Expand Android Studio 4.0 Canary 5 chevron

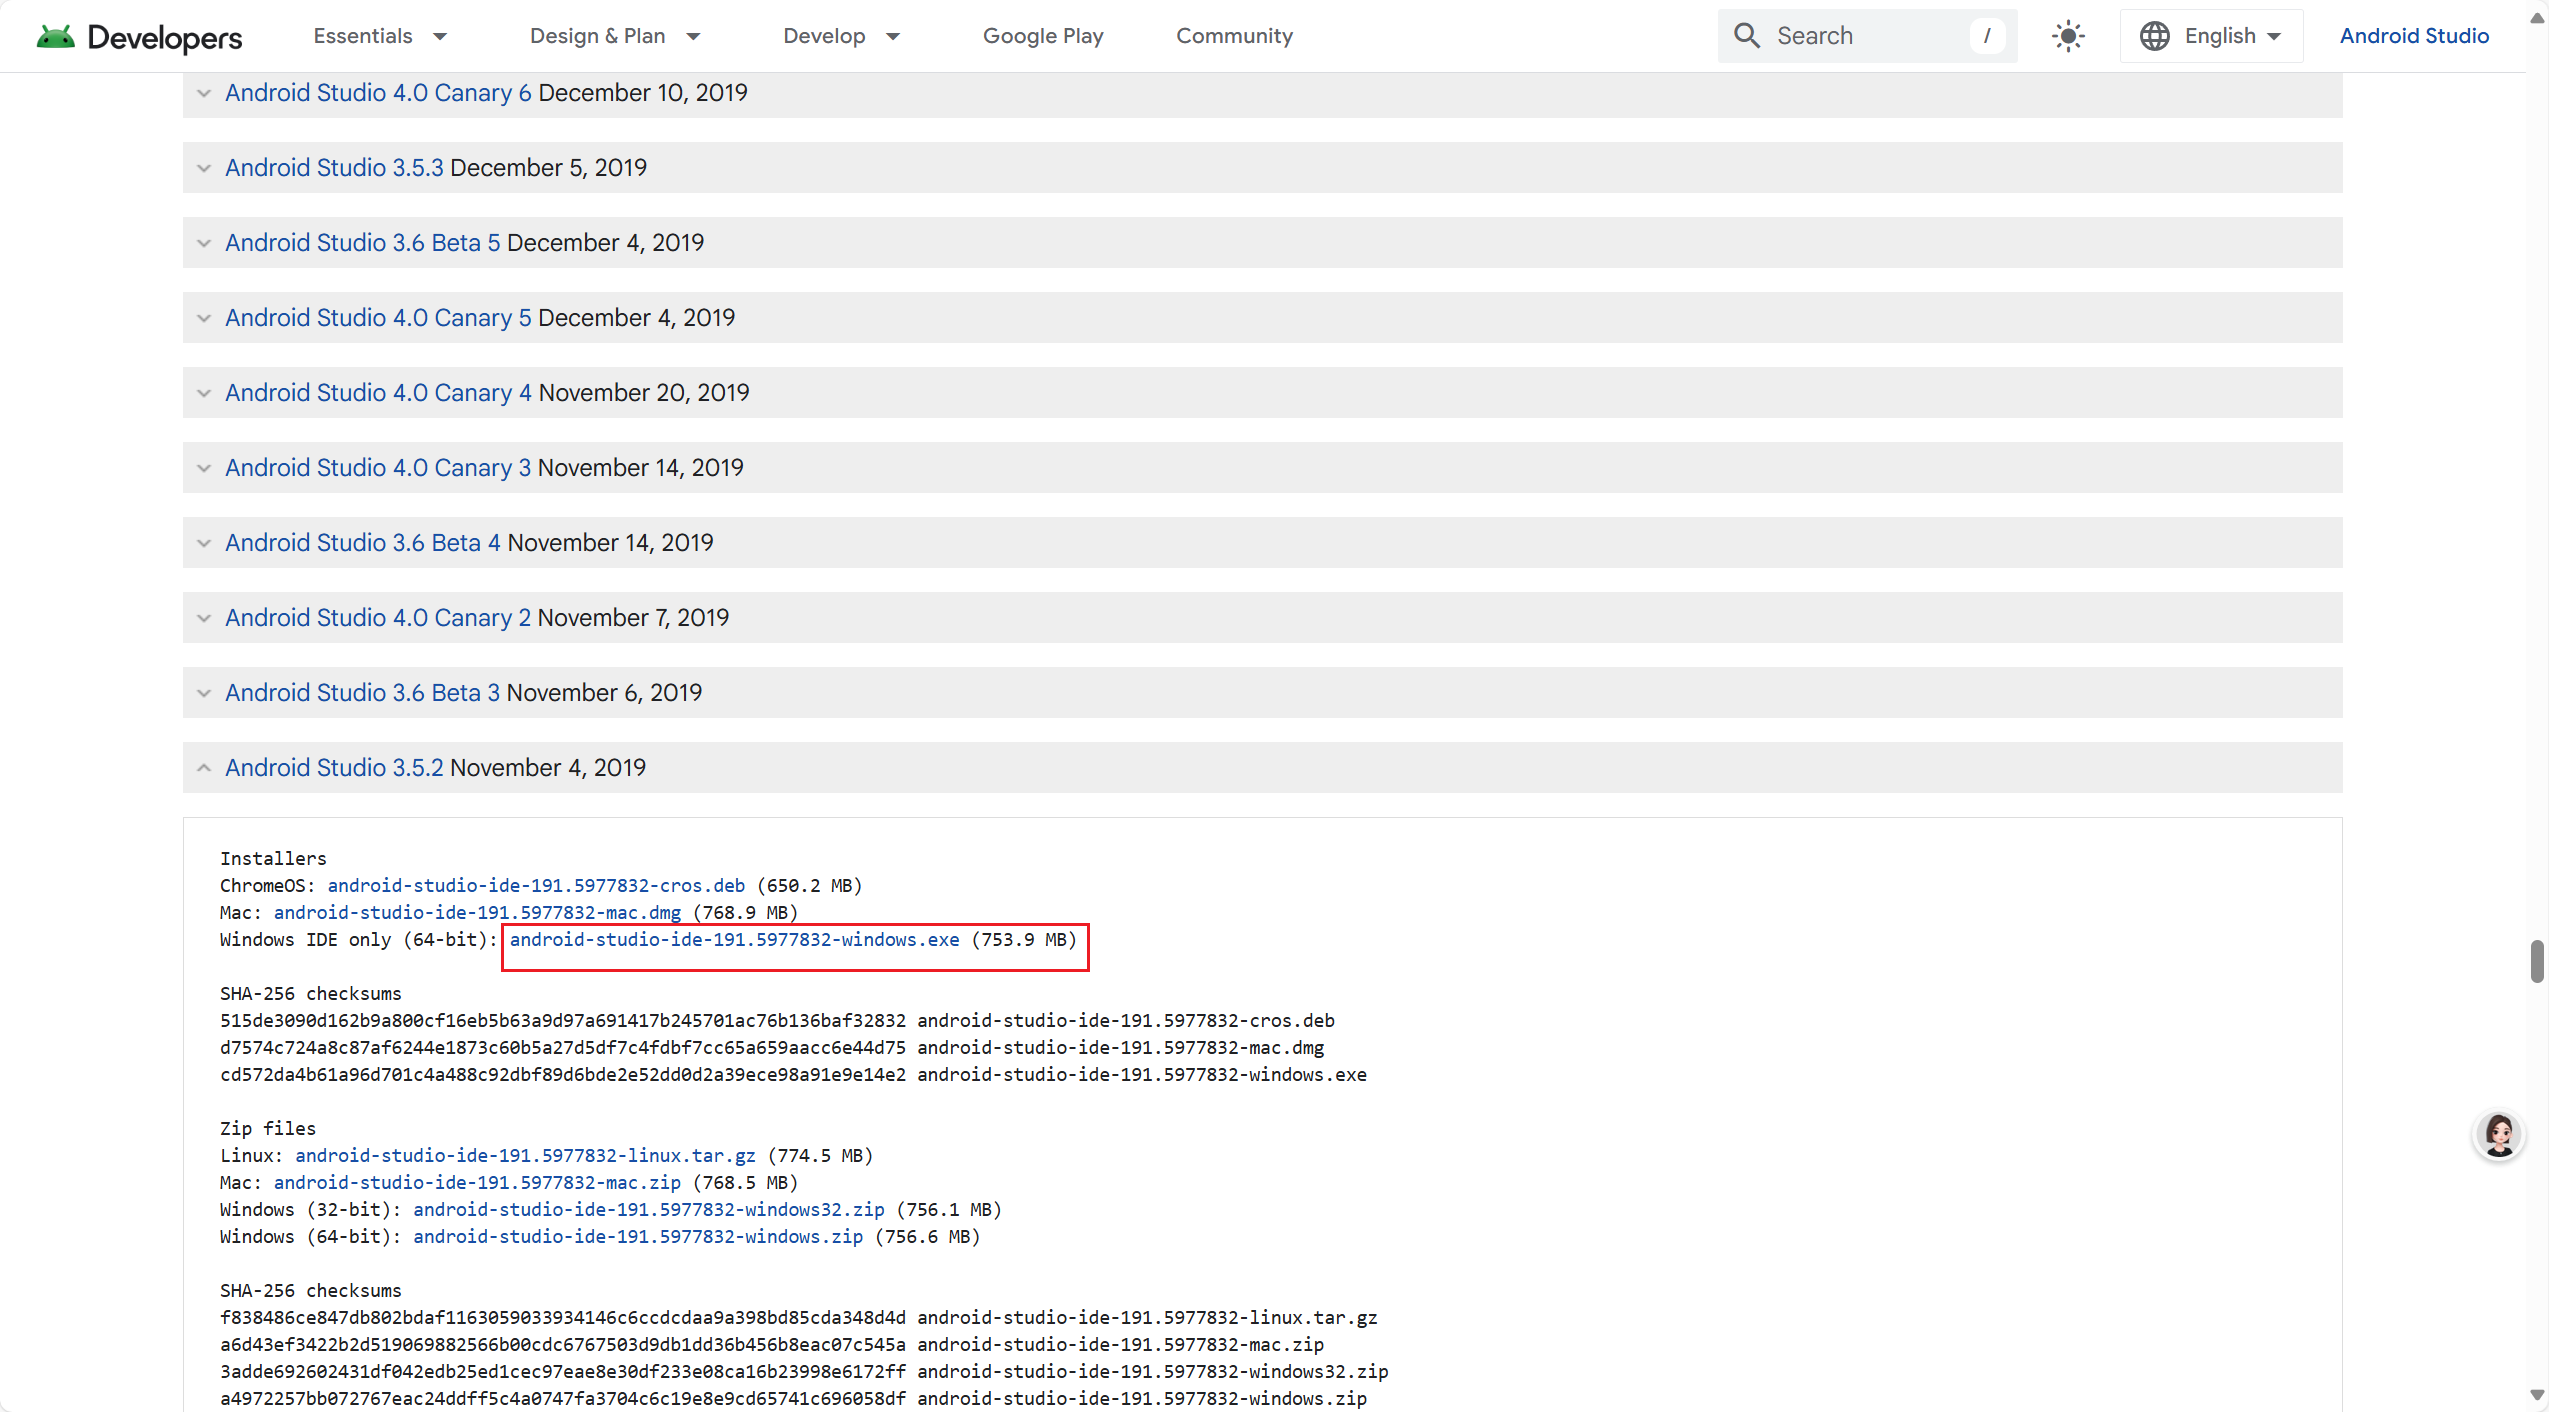pos(204,318)
